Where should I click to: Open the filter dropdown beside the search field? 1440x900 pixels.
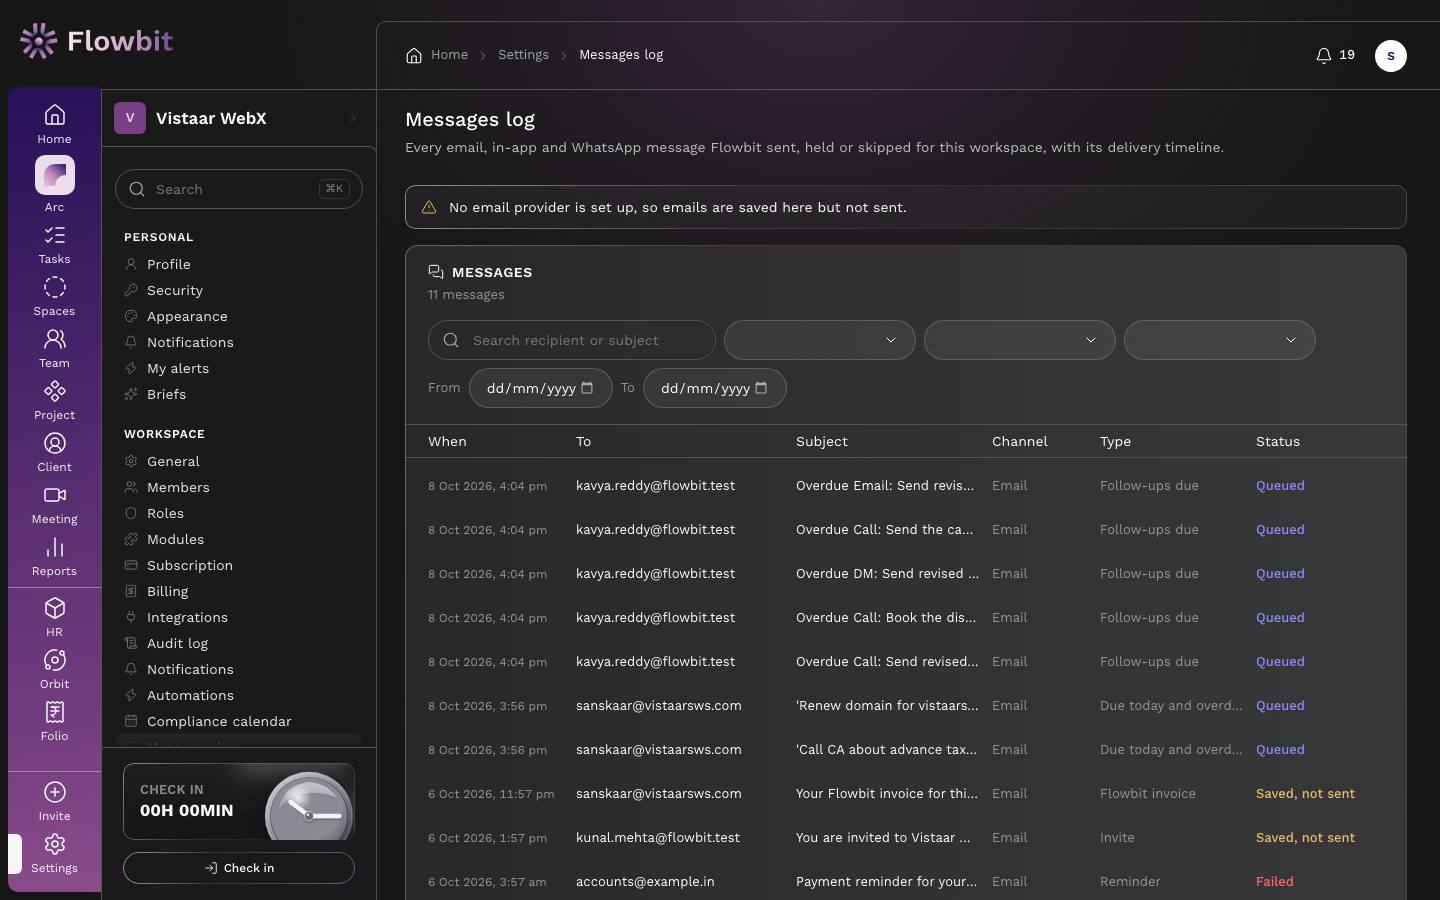pos(820,340)
